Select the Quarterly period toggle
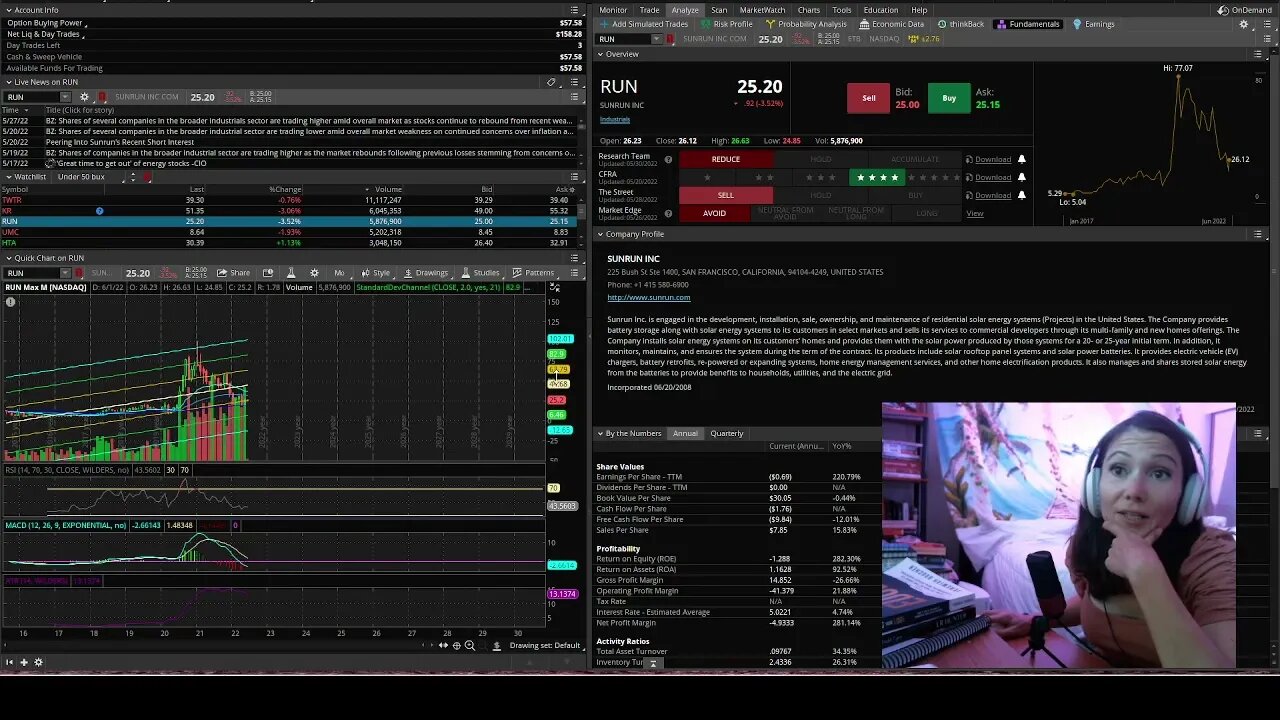 [x=727, y=434]
